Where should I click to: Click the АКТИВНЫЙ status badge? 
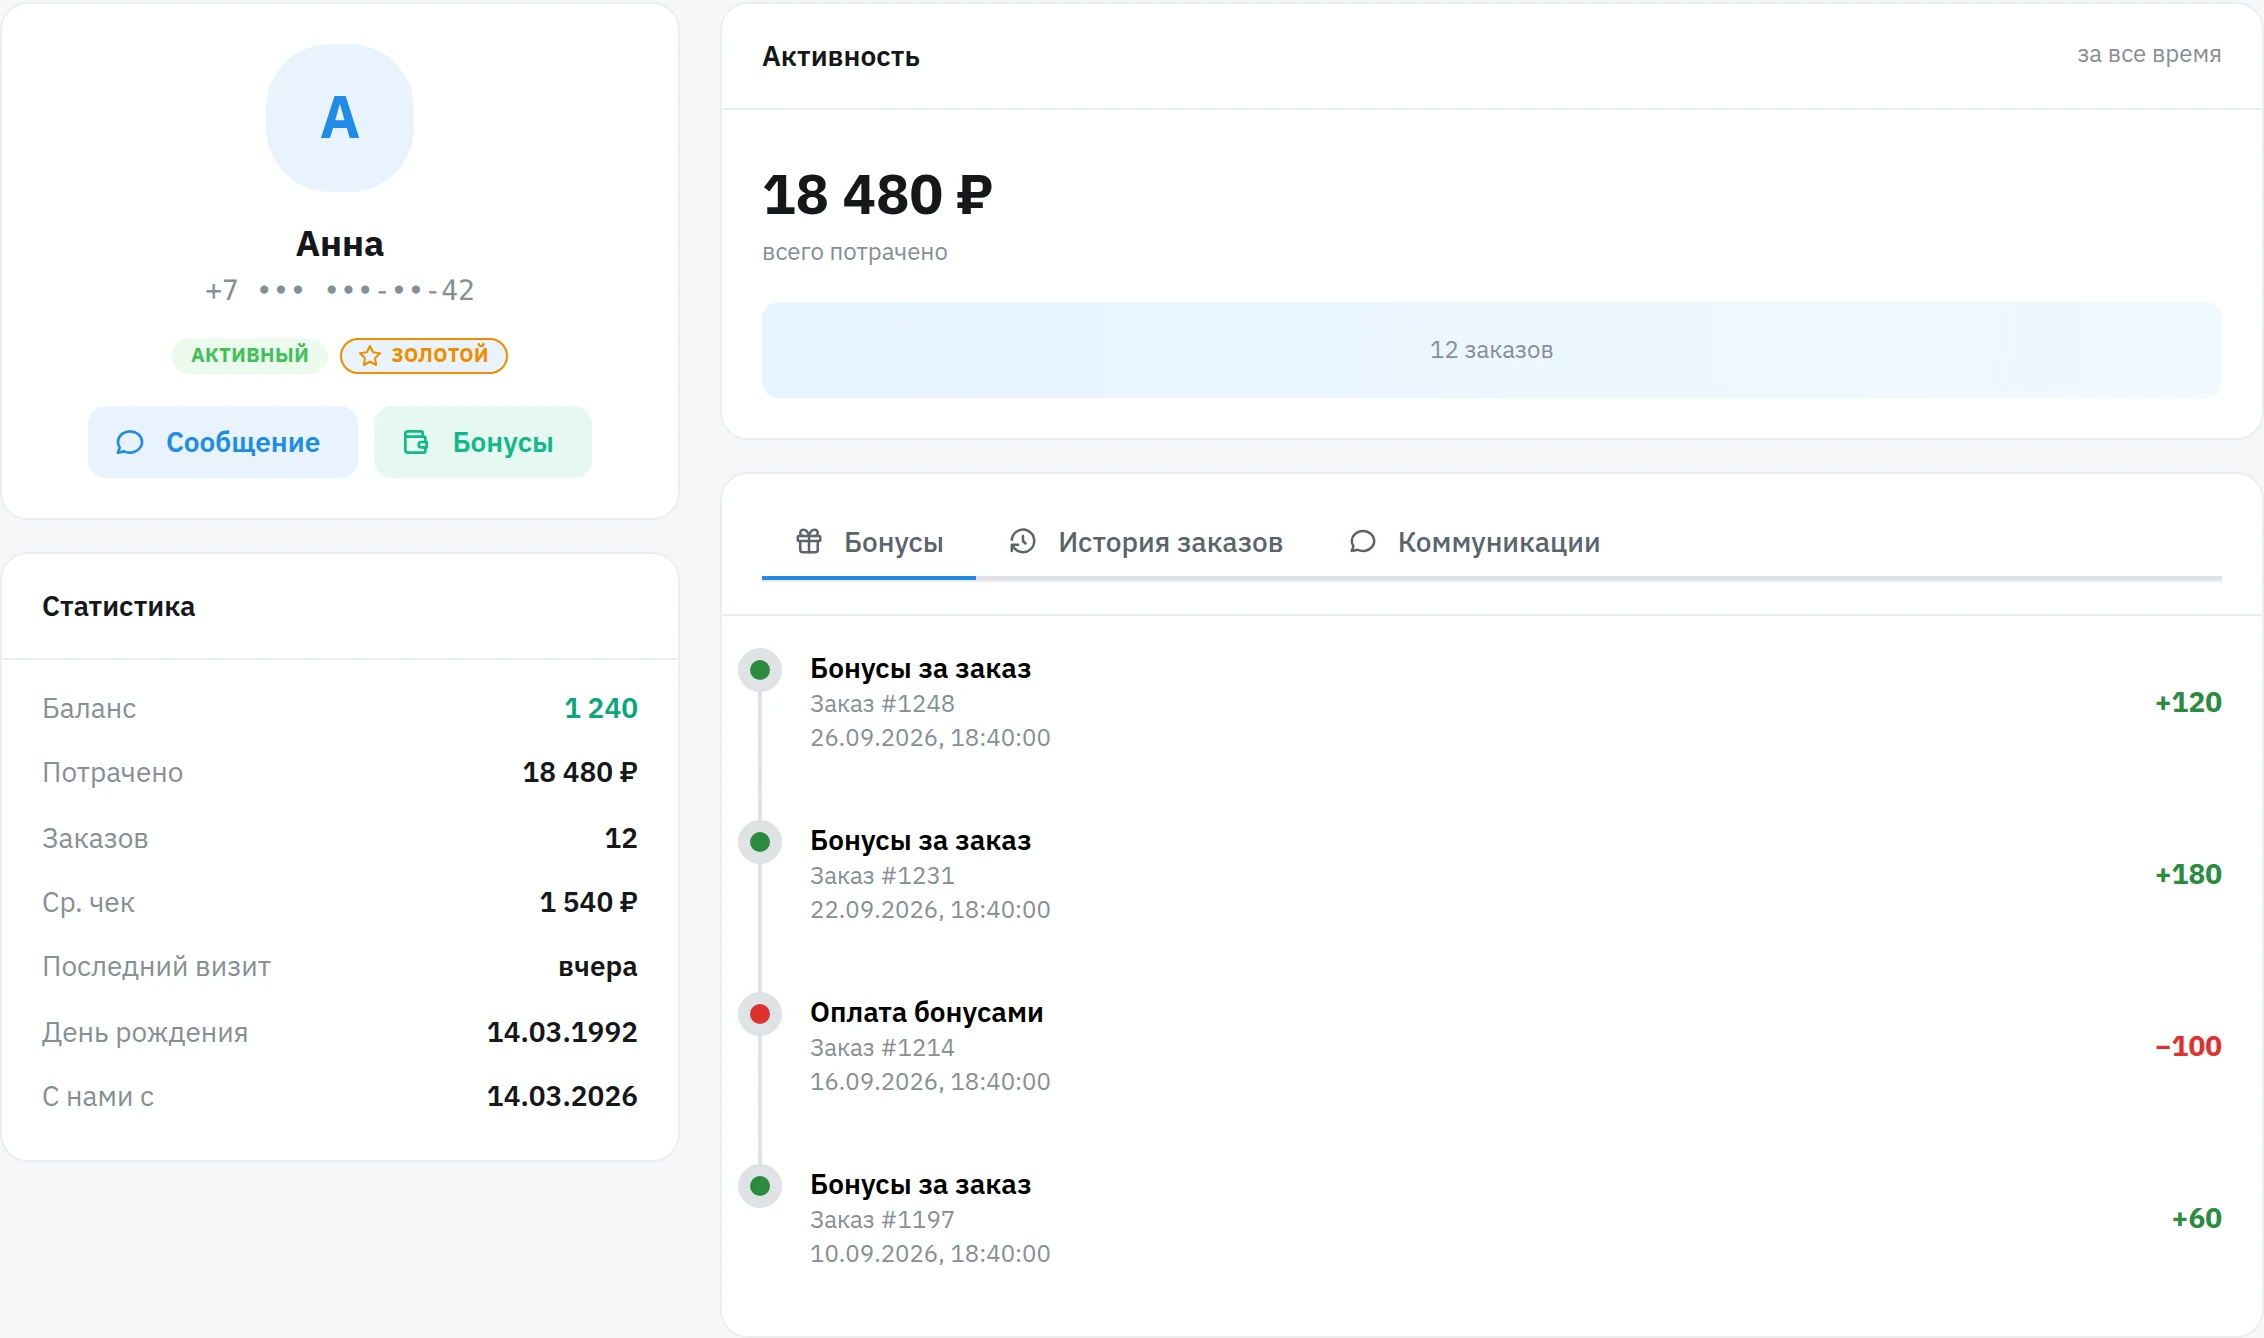pyautogui.click(x=250, y=355)
